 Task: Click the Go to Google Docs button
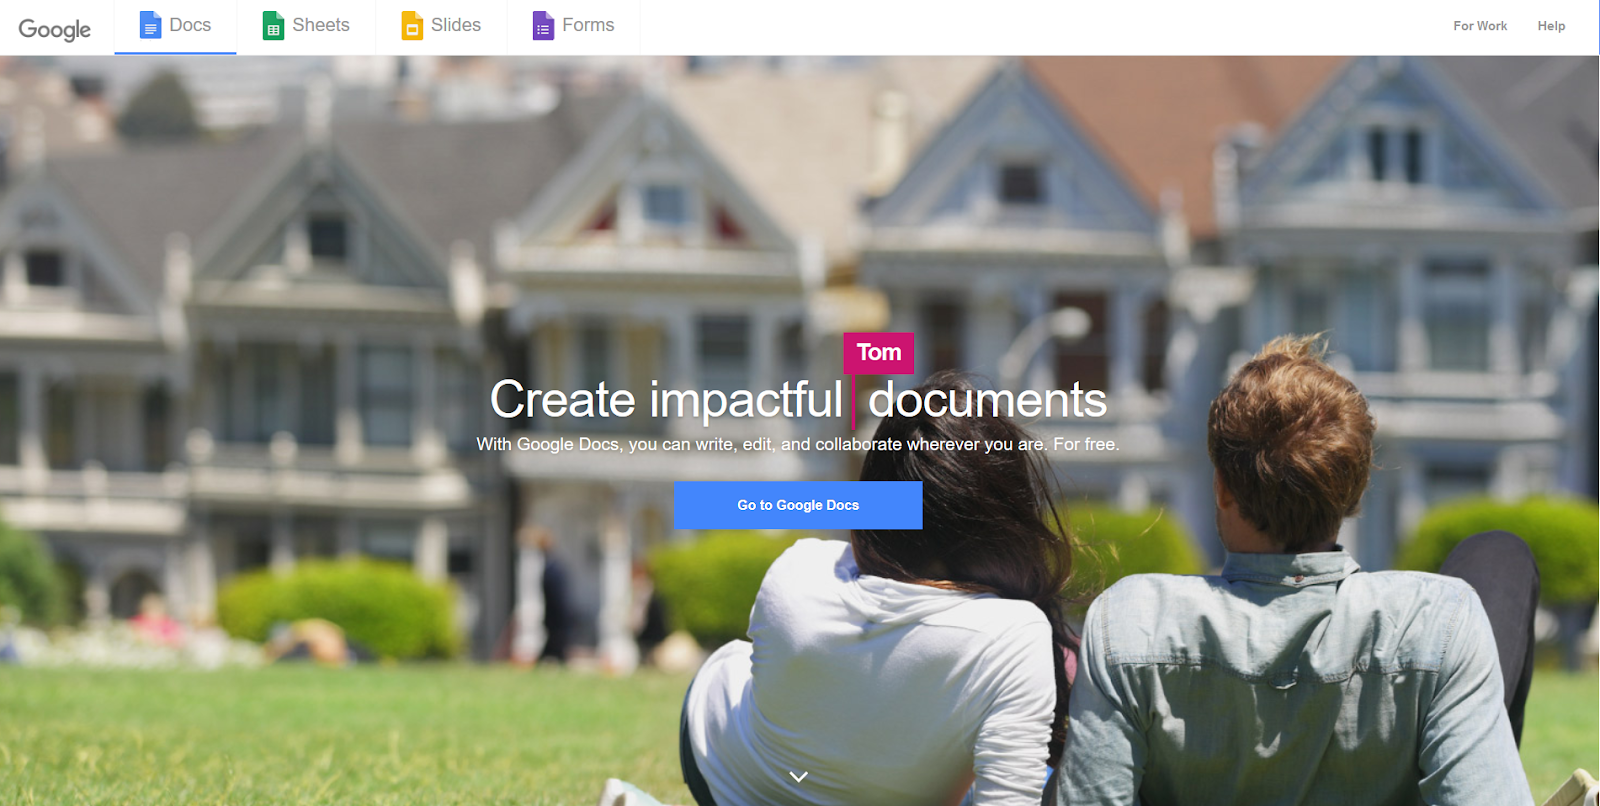(x=798, y=505)
